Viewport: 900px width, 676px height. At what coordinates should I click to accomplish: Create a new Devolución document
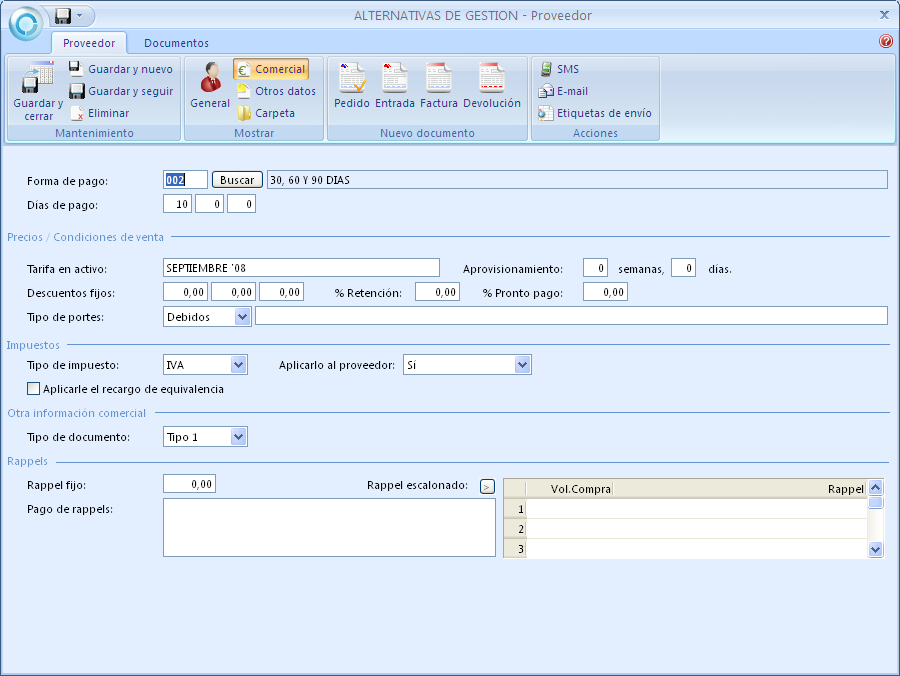[x=491, y=87]
